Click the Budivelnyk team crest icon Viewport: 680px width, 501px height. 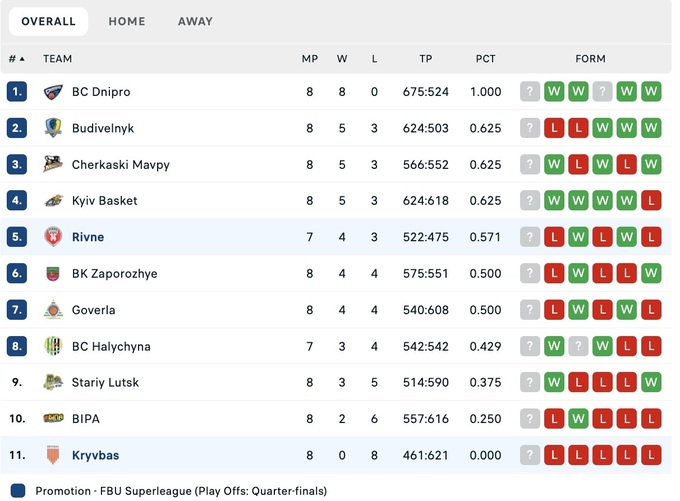click(x=53, y=128)
